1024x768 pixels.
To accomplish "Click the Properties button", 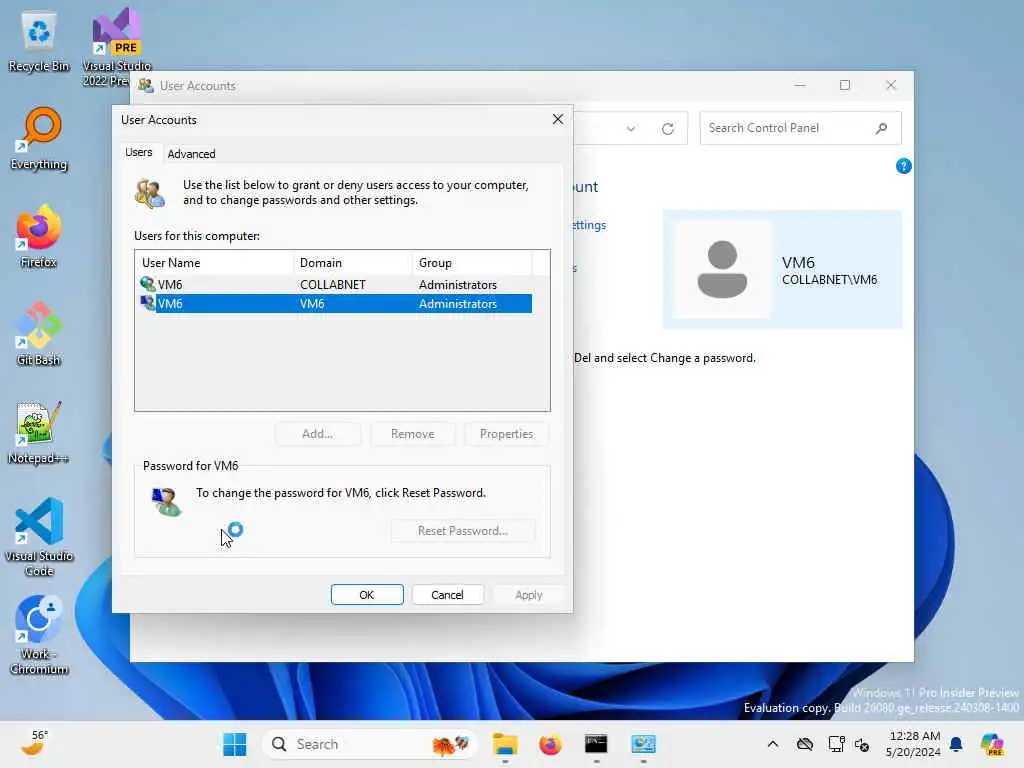I will 507,434.
